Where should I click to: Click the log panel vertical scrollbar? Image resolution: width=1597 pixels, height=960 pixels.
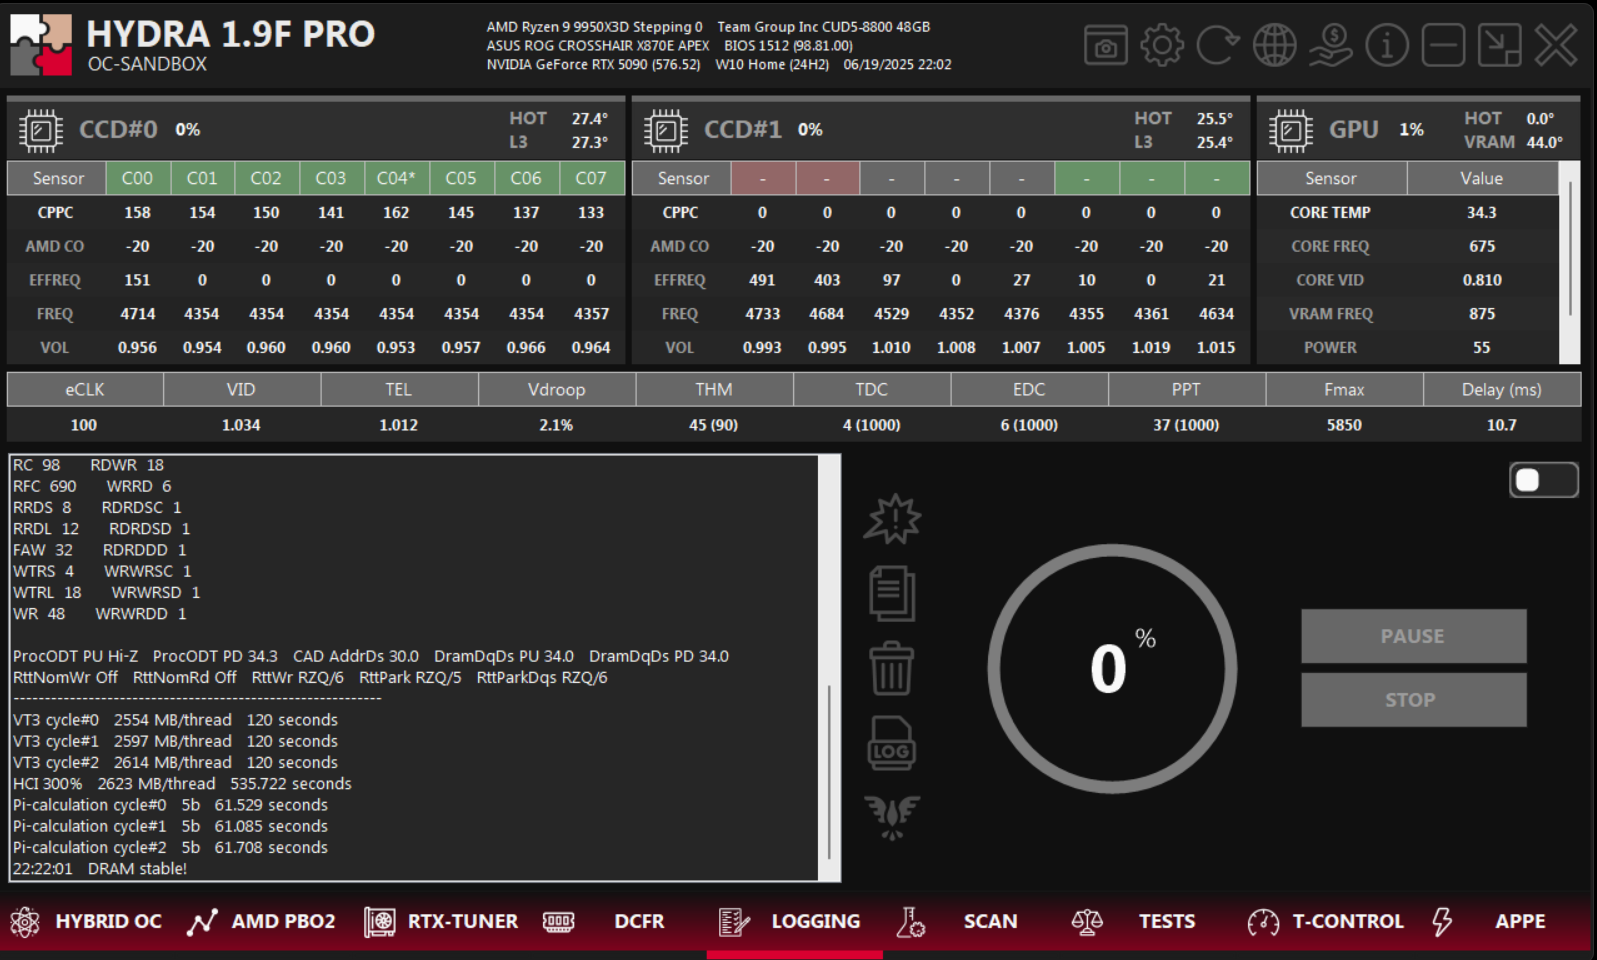click(829, 770)
